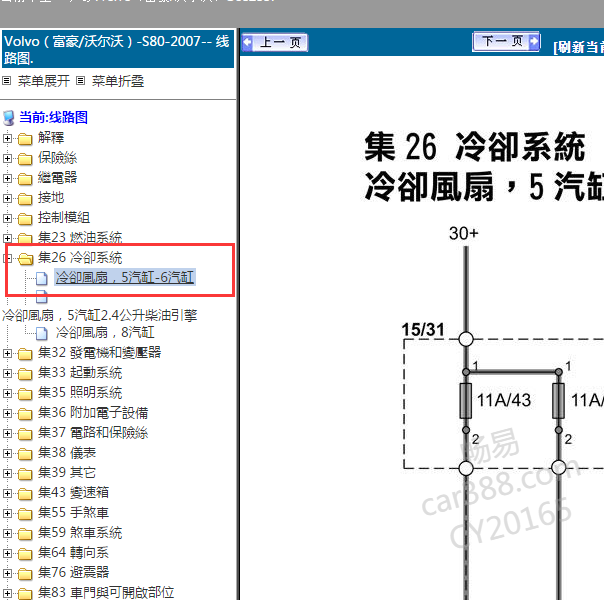604x600 pixels.
Task: Click the folder icon for 集38 儀表
Action: pyautogui.click(x=25, y=454)
